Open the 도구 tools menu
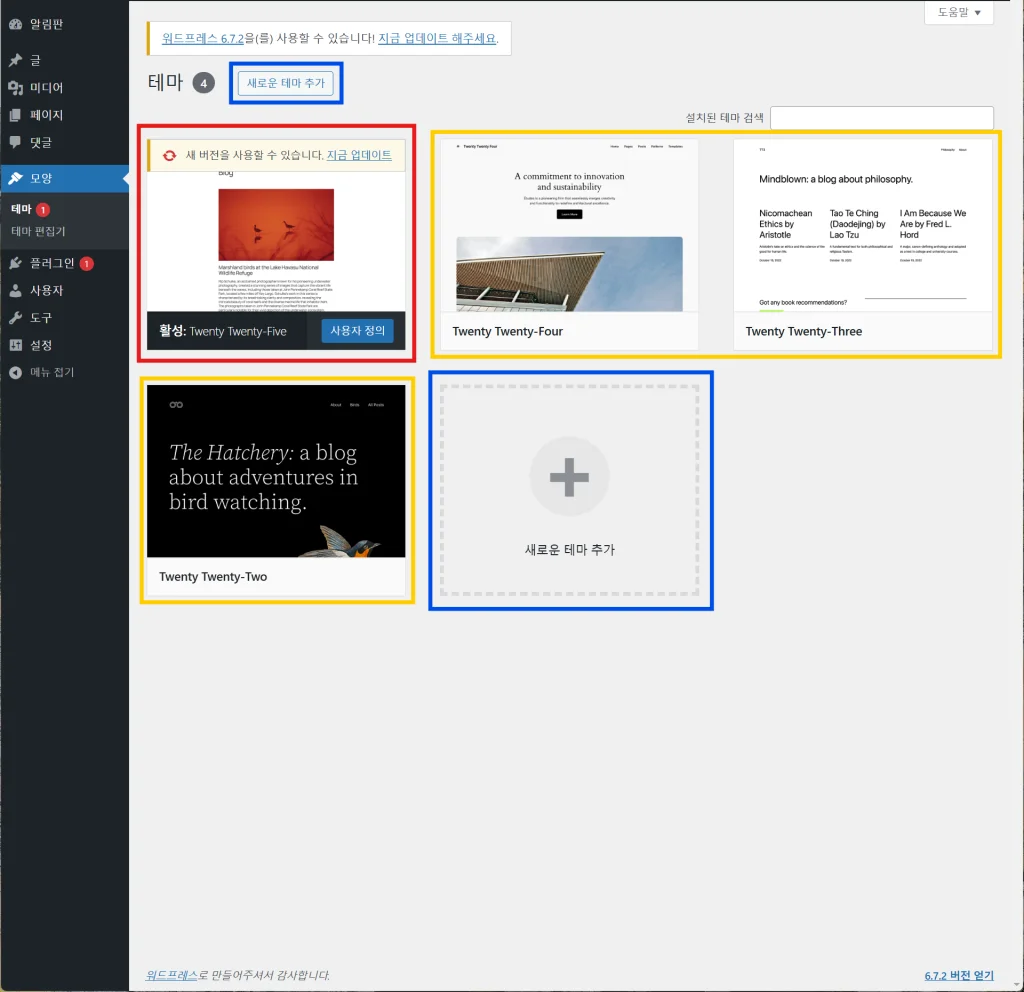 64,318
